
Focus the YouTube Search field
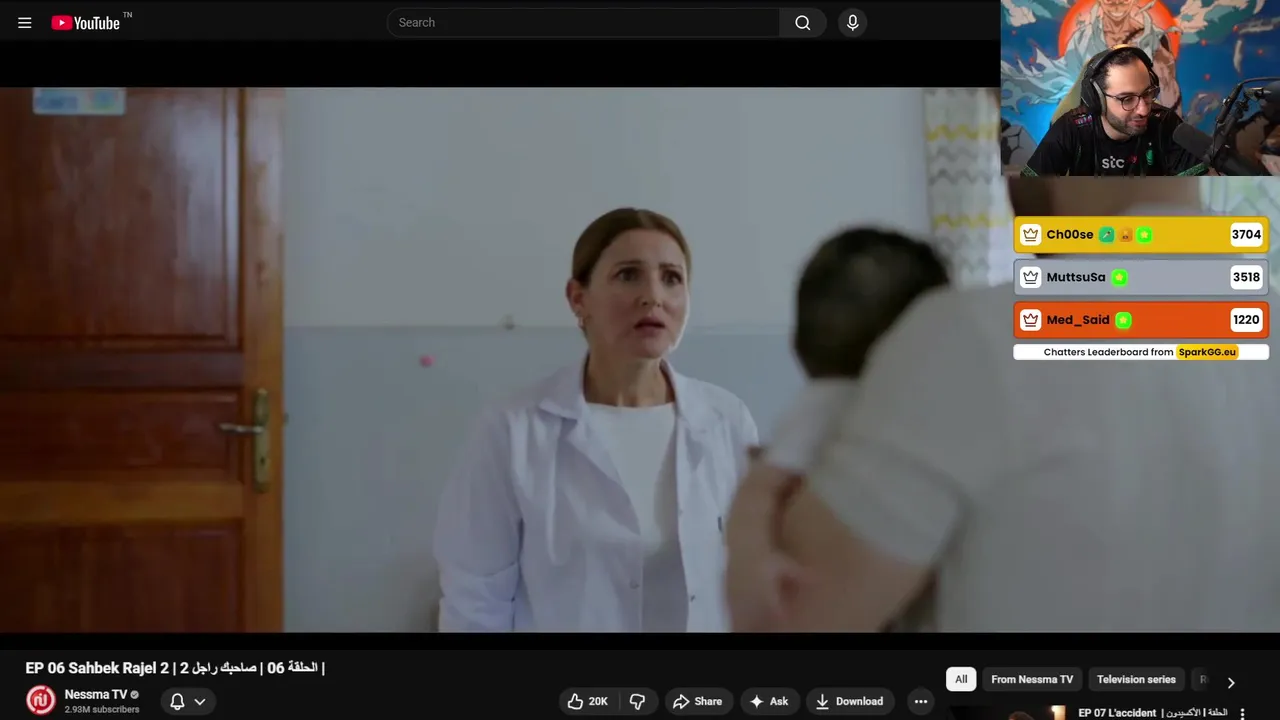[583, 22]
